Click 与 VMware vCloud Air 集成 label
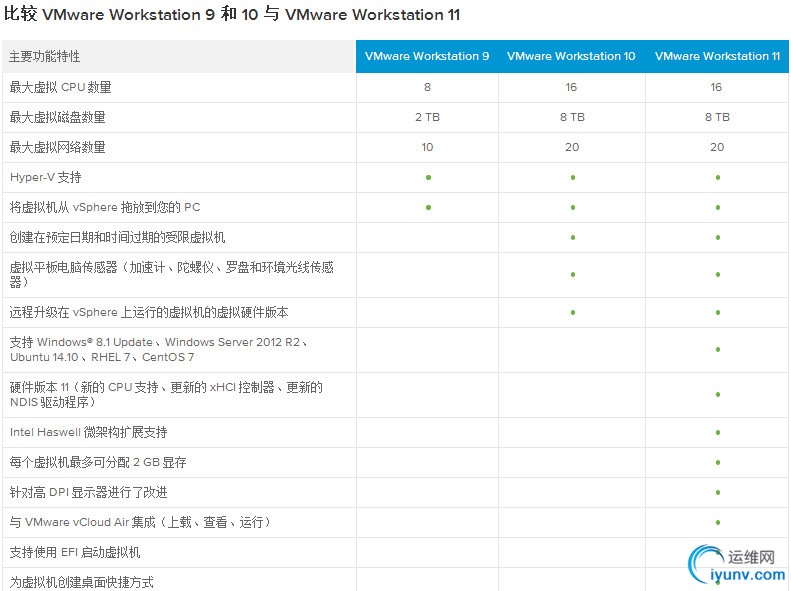 [141, 522]
